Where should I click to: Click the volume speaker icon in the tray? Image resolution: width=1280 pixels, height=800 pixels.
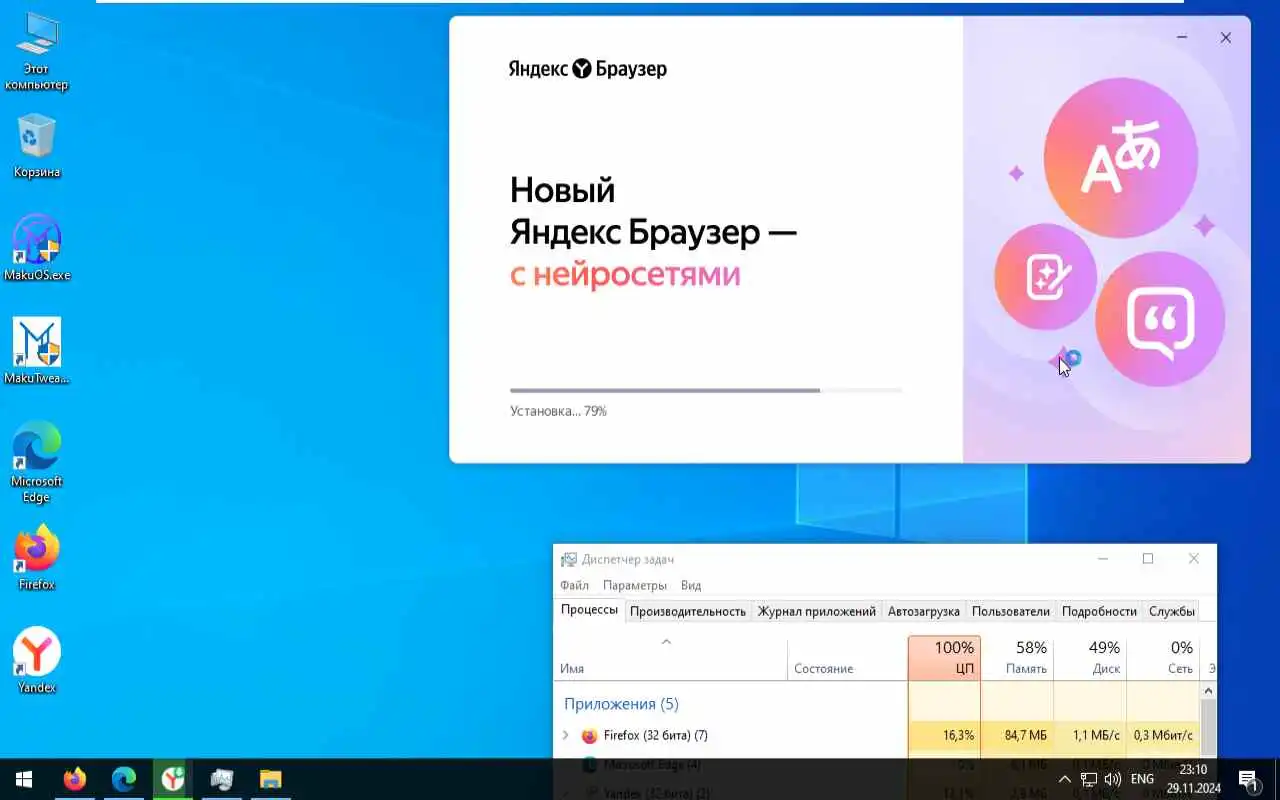pyautogui.click(x=1113, y=779)
